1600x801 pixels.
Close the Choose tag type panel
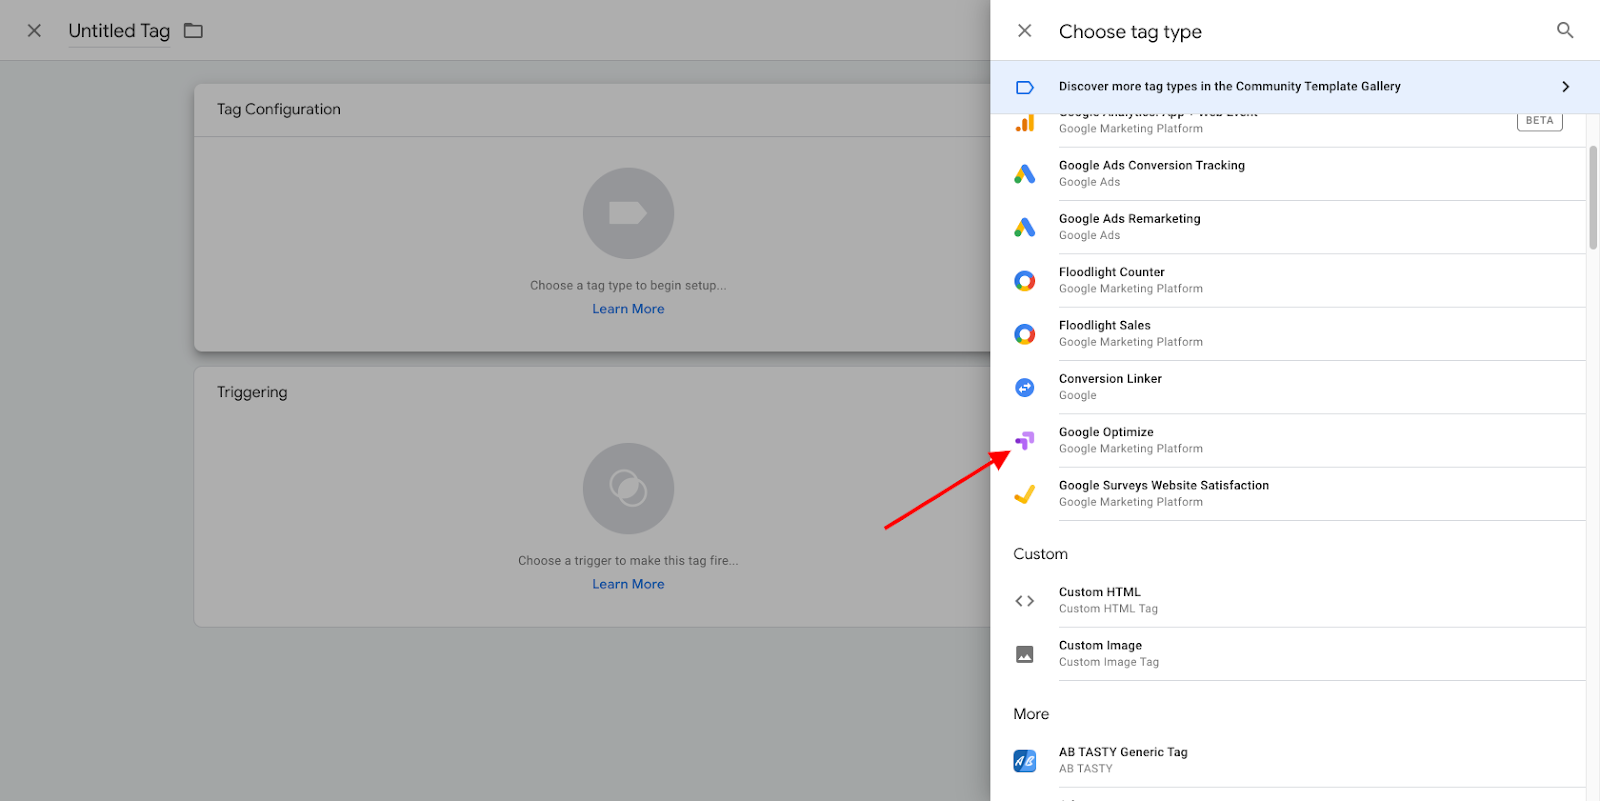pyautogui.click(x=1024, y=31)
